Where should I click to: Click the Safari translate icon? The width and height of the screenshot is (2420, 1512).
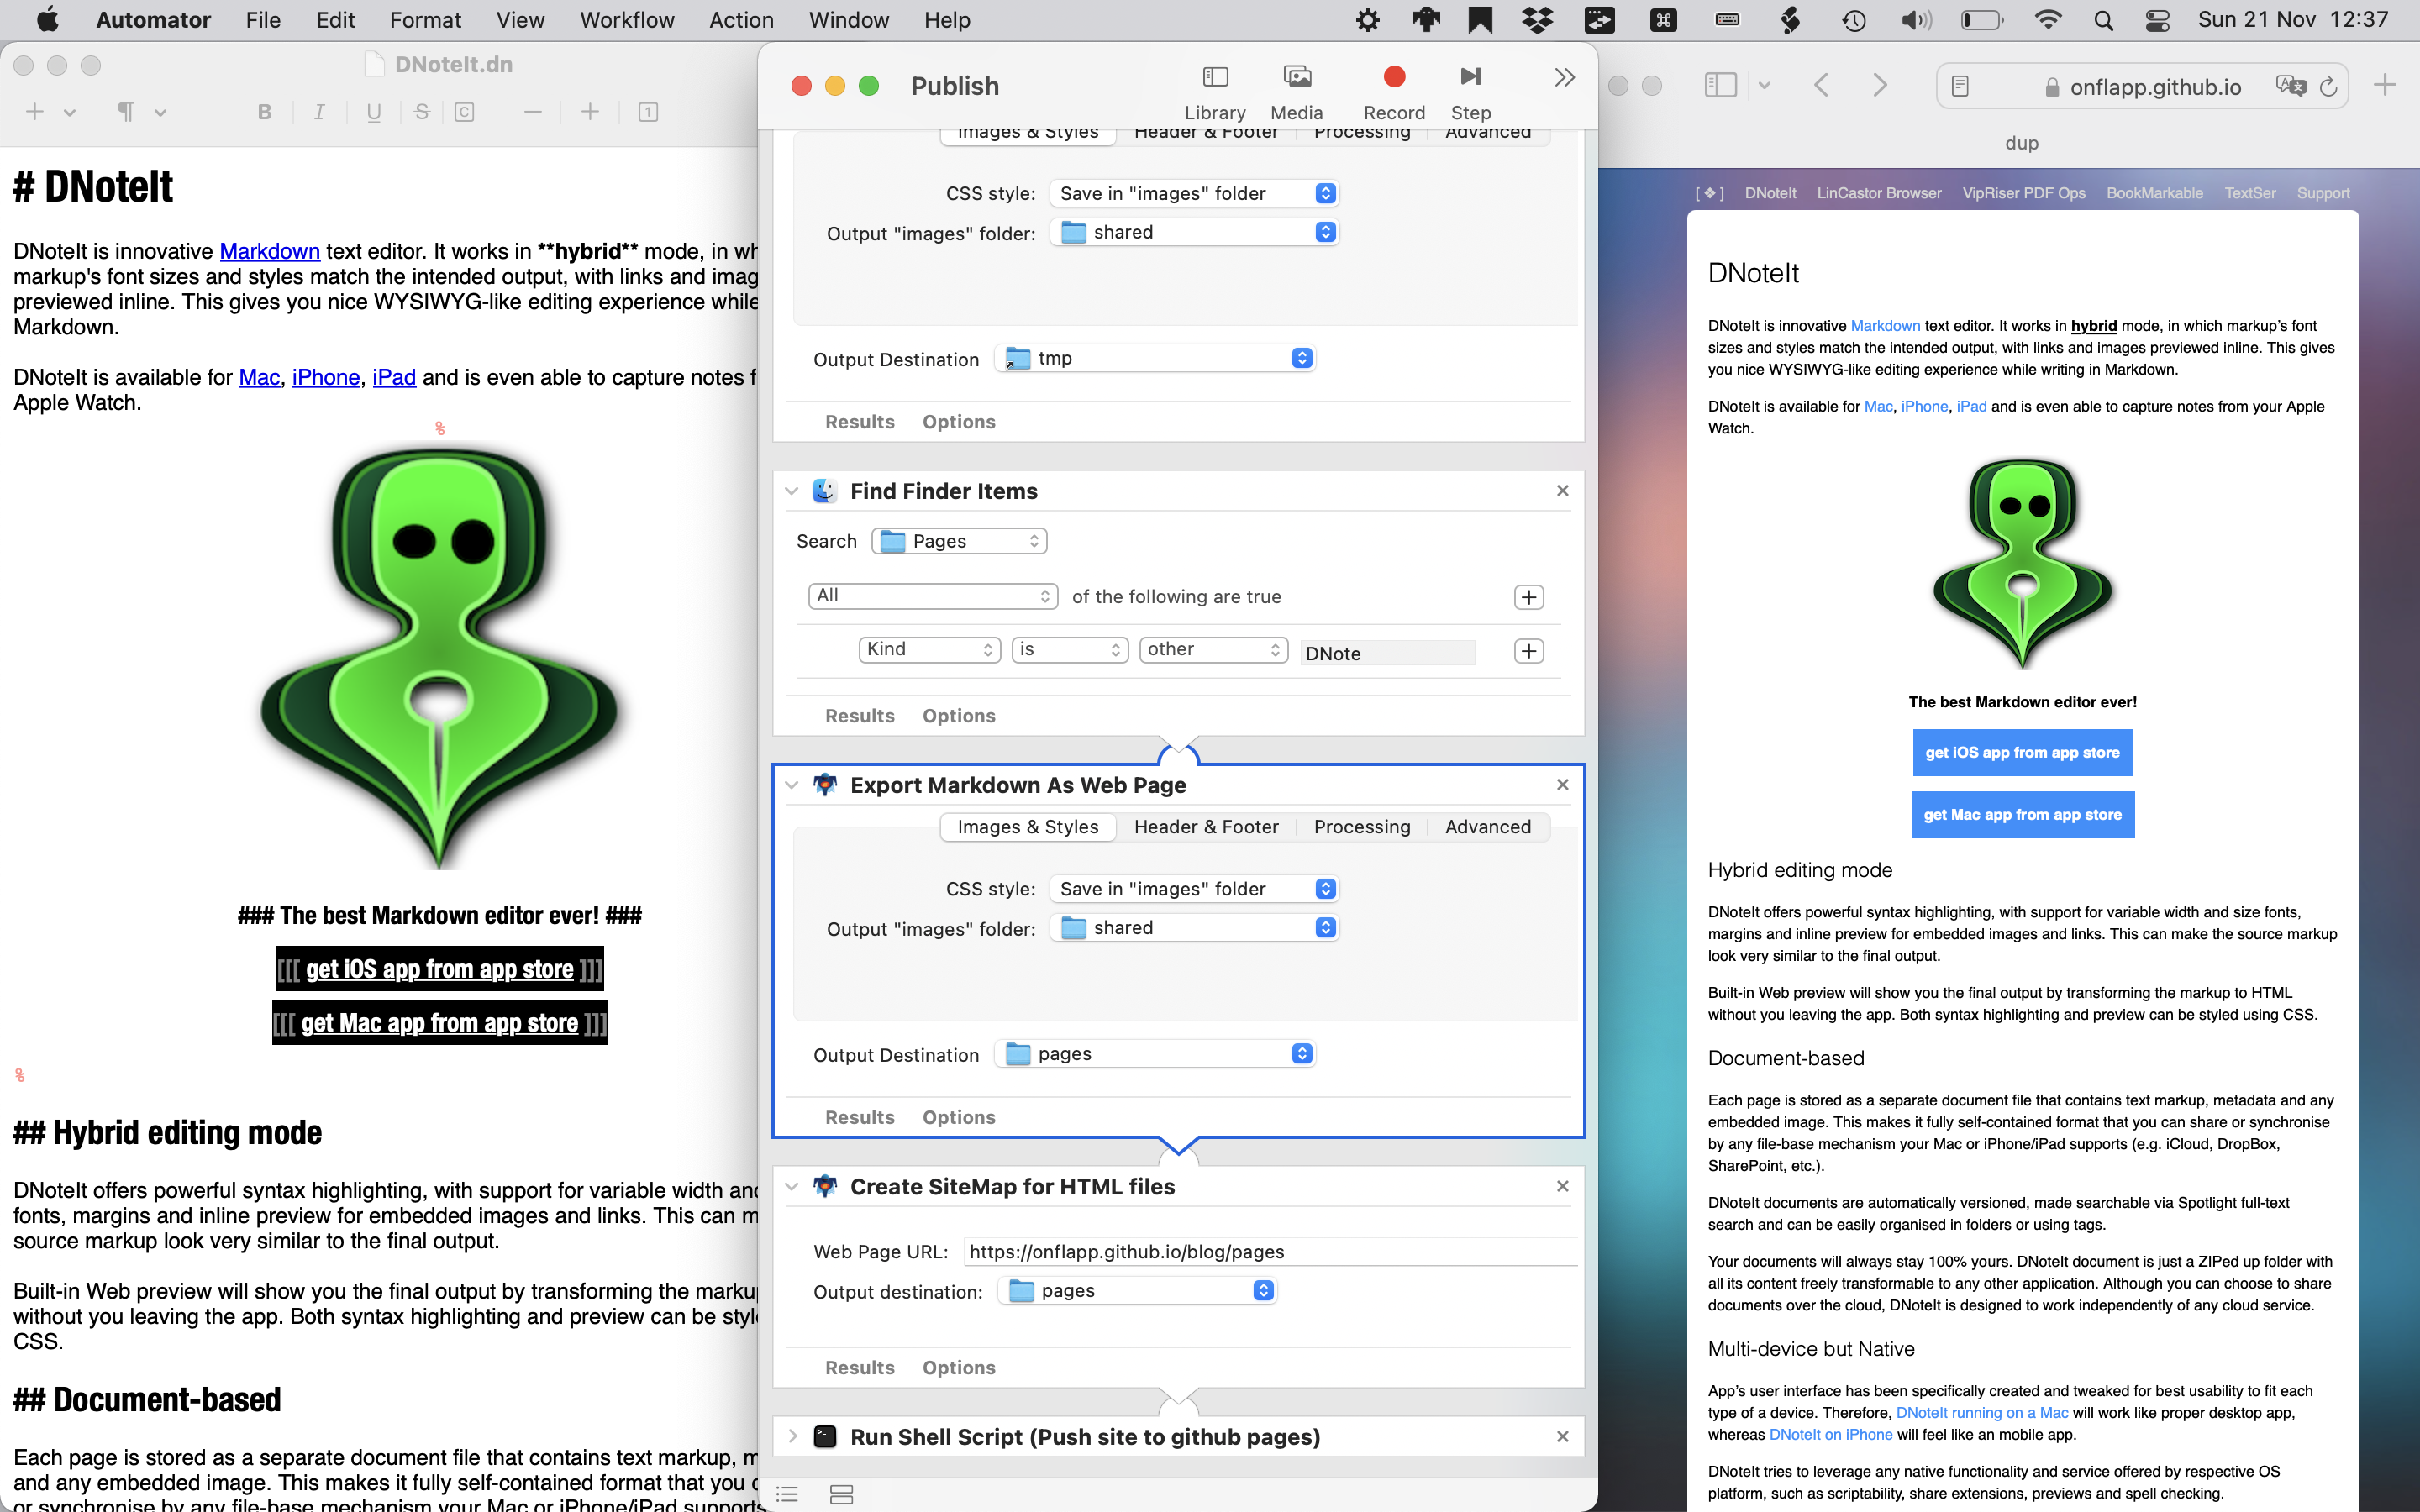2290,86
